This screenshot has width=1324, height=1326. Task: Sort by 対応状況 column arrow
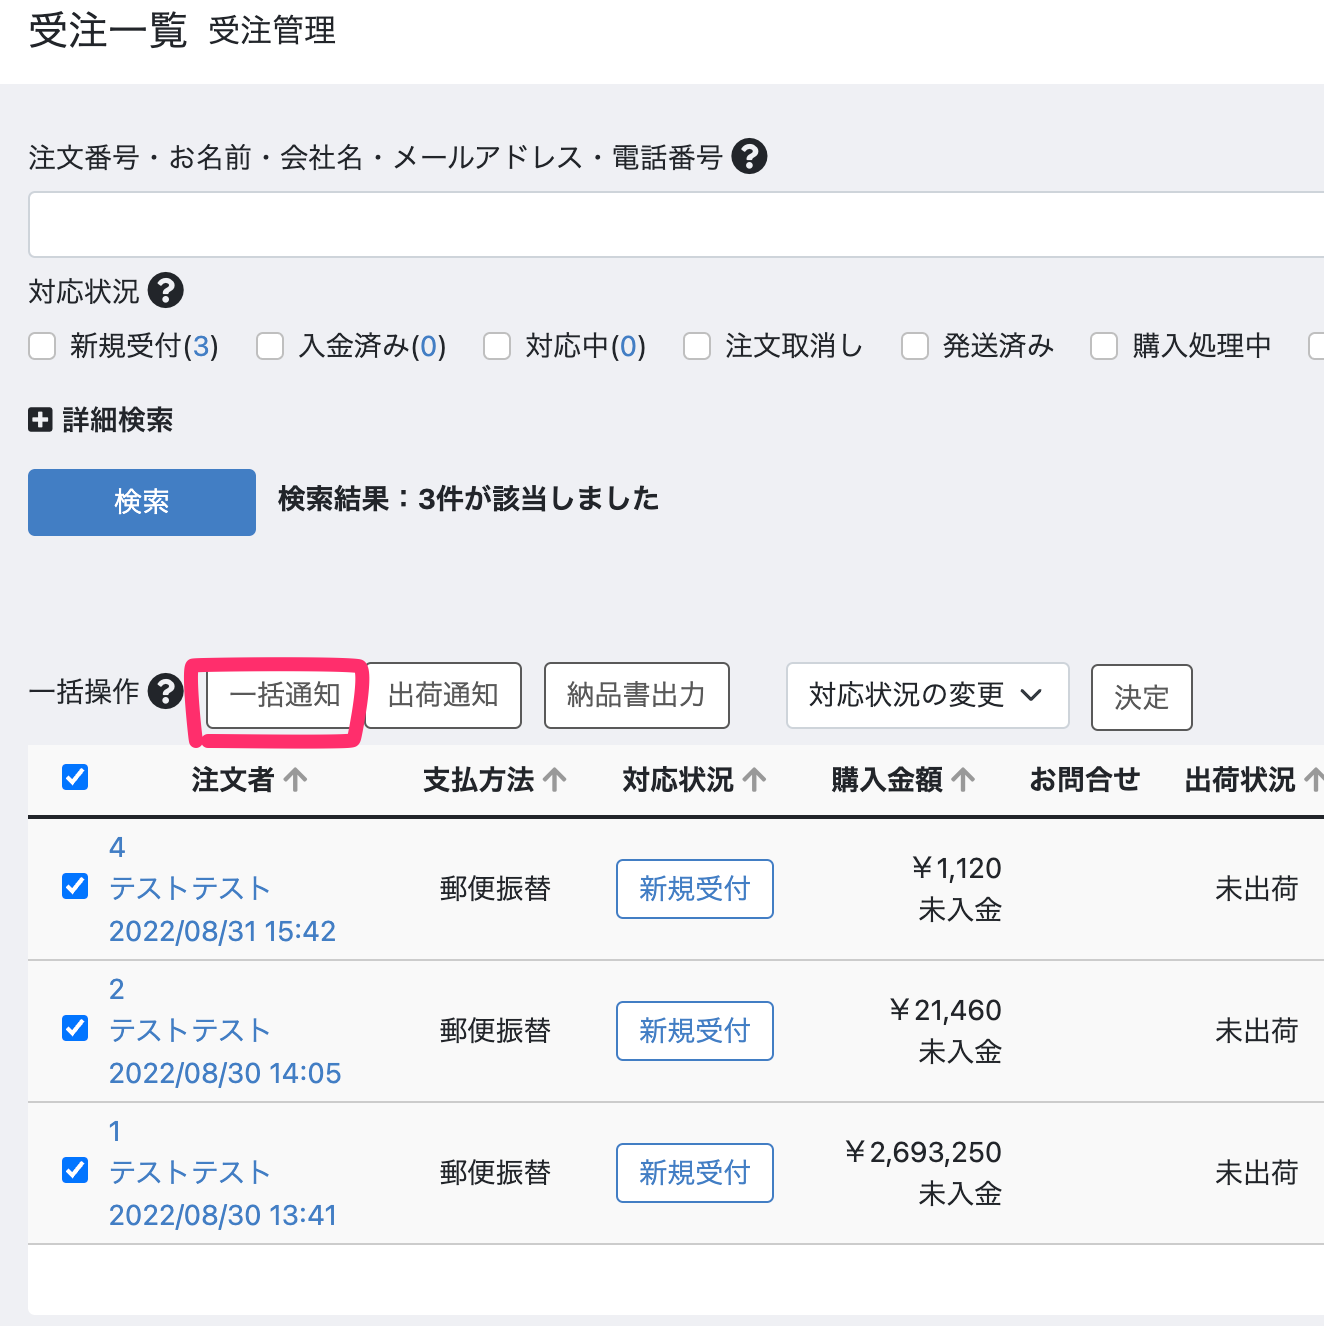[755, 780]
